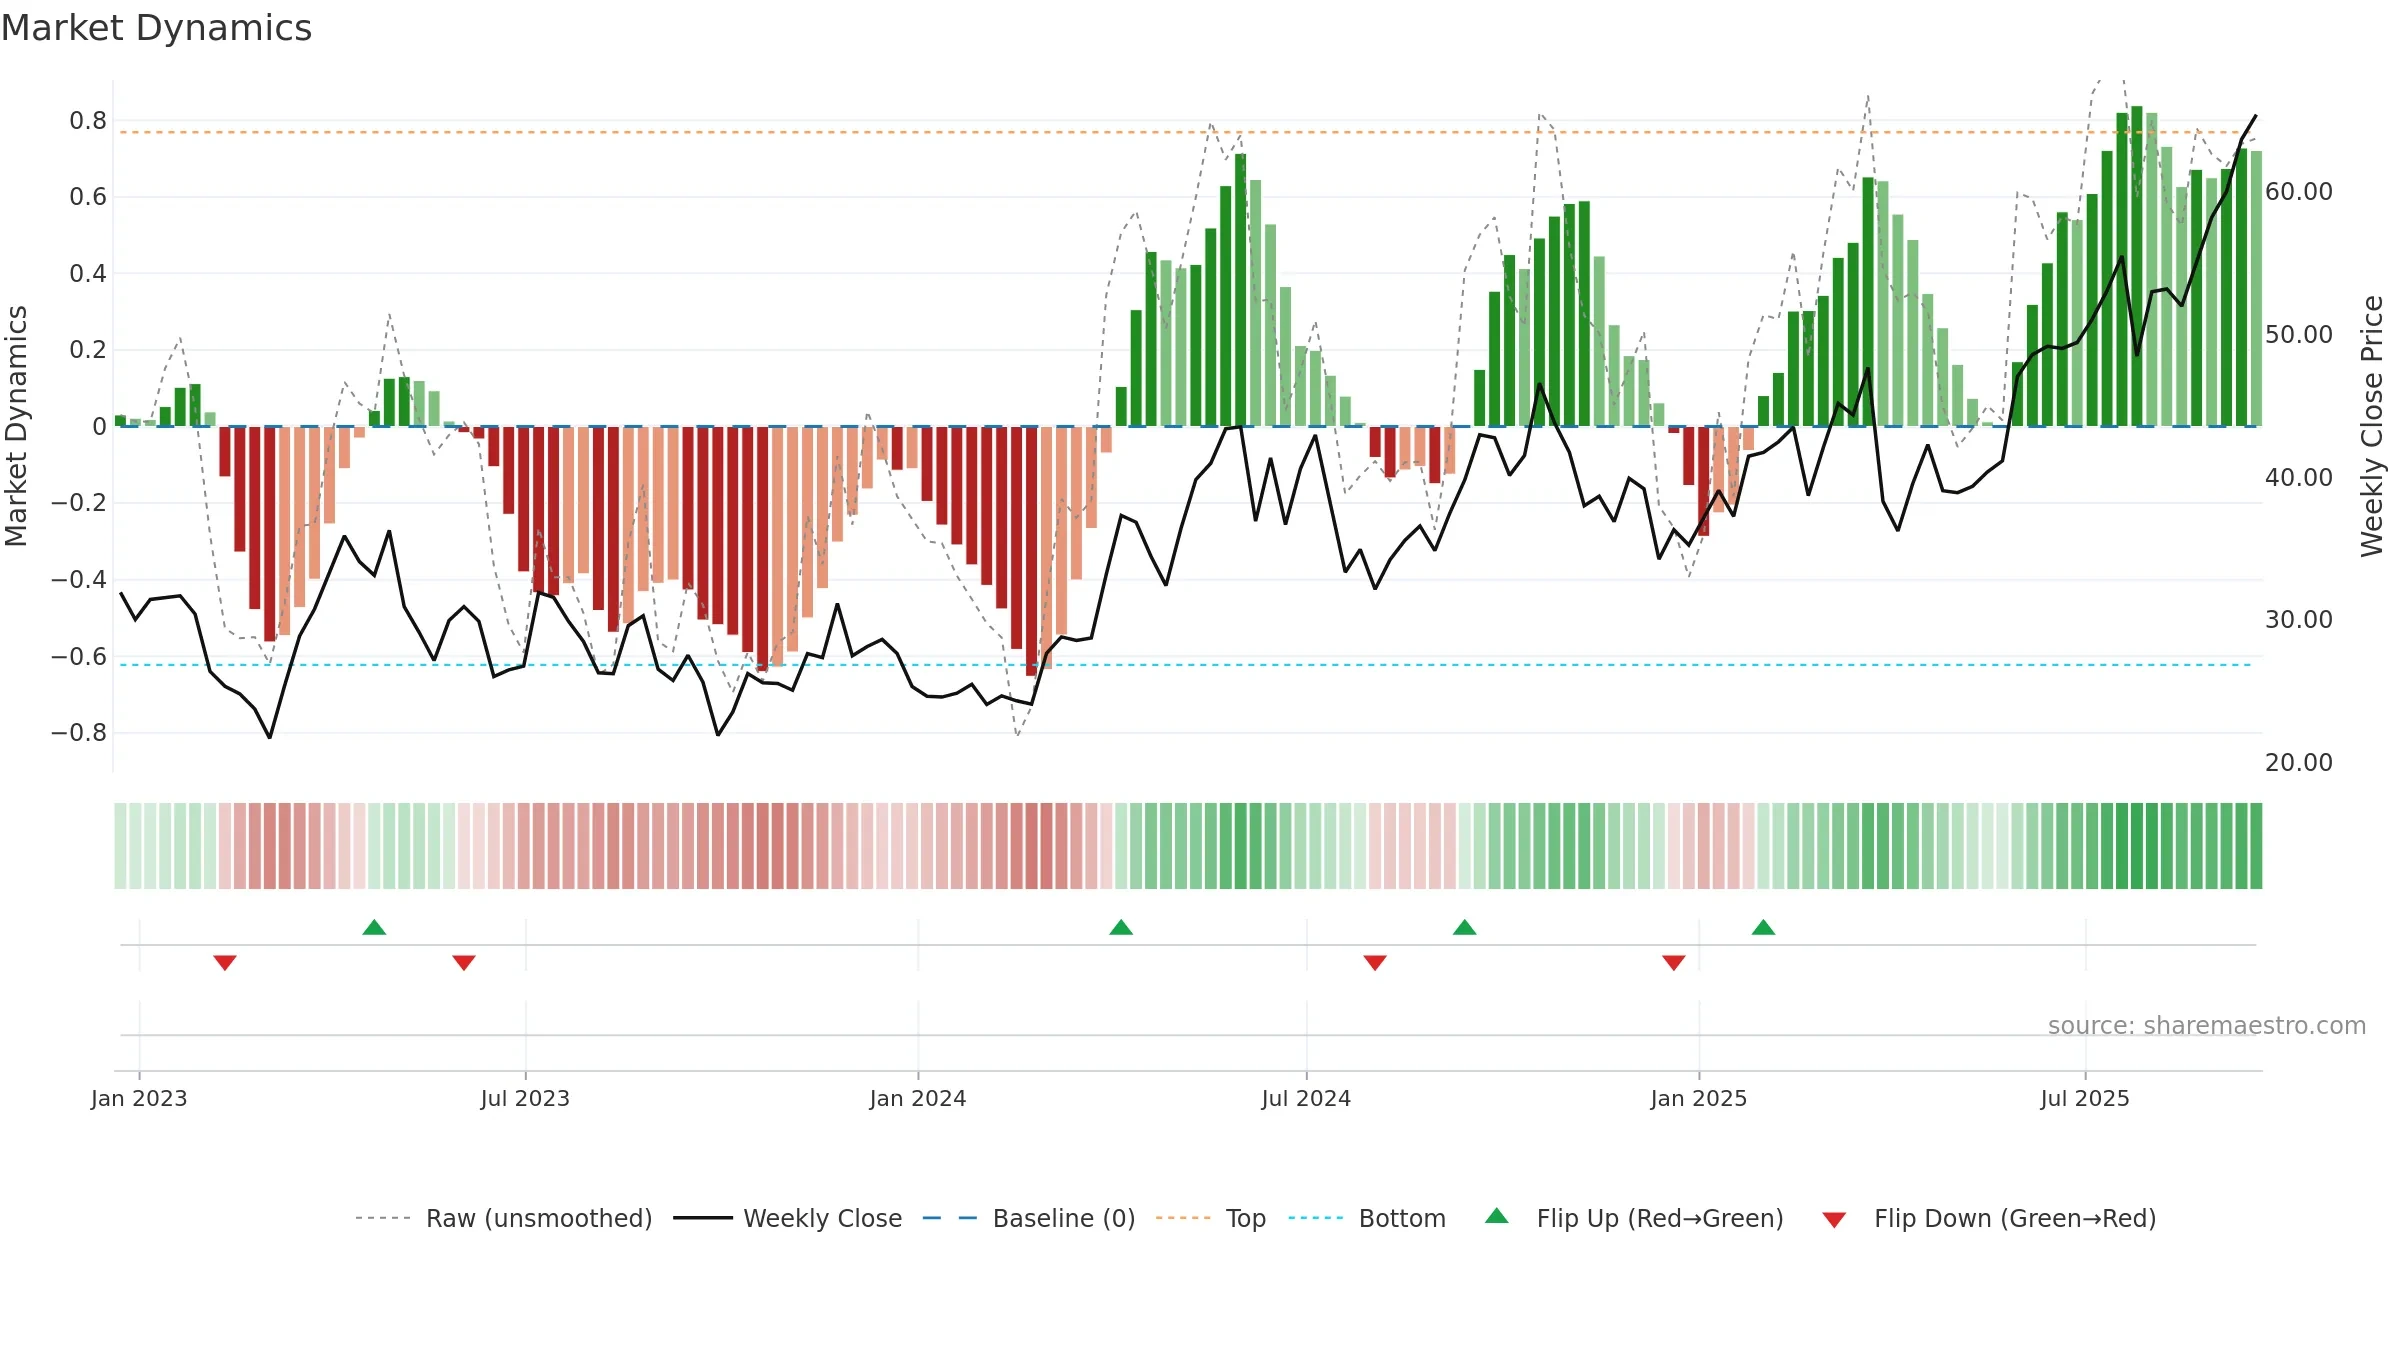Click the green triangle icon in legend
The height and width of the screenshot is (1350, 2400).
pos(1497,1216)
